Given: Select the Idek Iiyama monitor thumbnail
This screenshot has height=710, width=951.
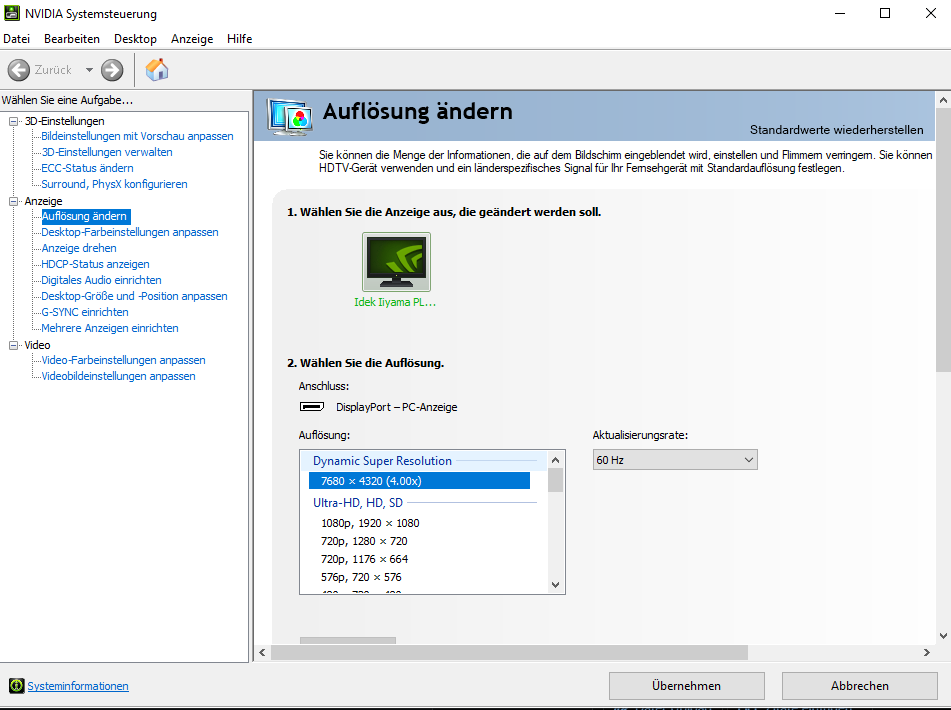Looking at the screenshot, I should pyautogui.click(x=396, y=262).
